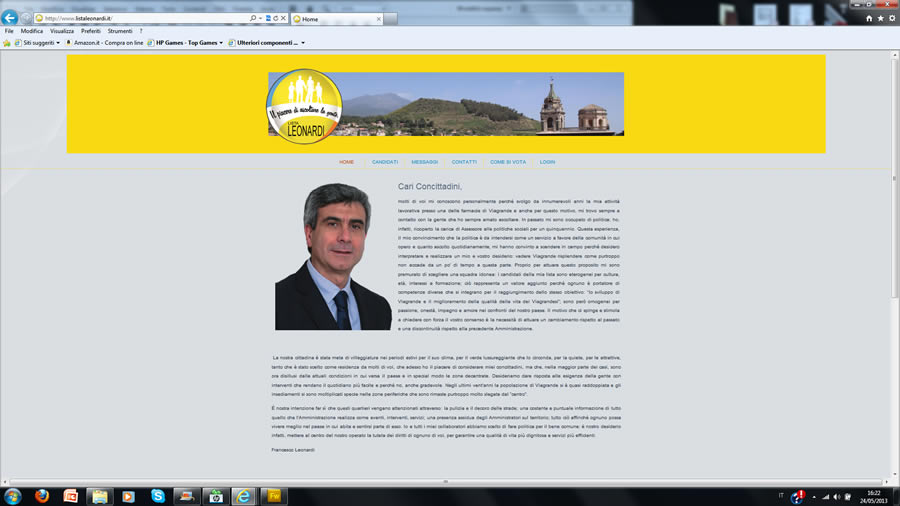
Task: Click the scroll down arrow of vertical scrollbar
Action: tap(894, 475)
